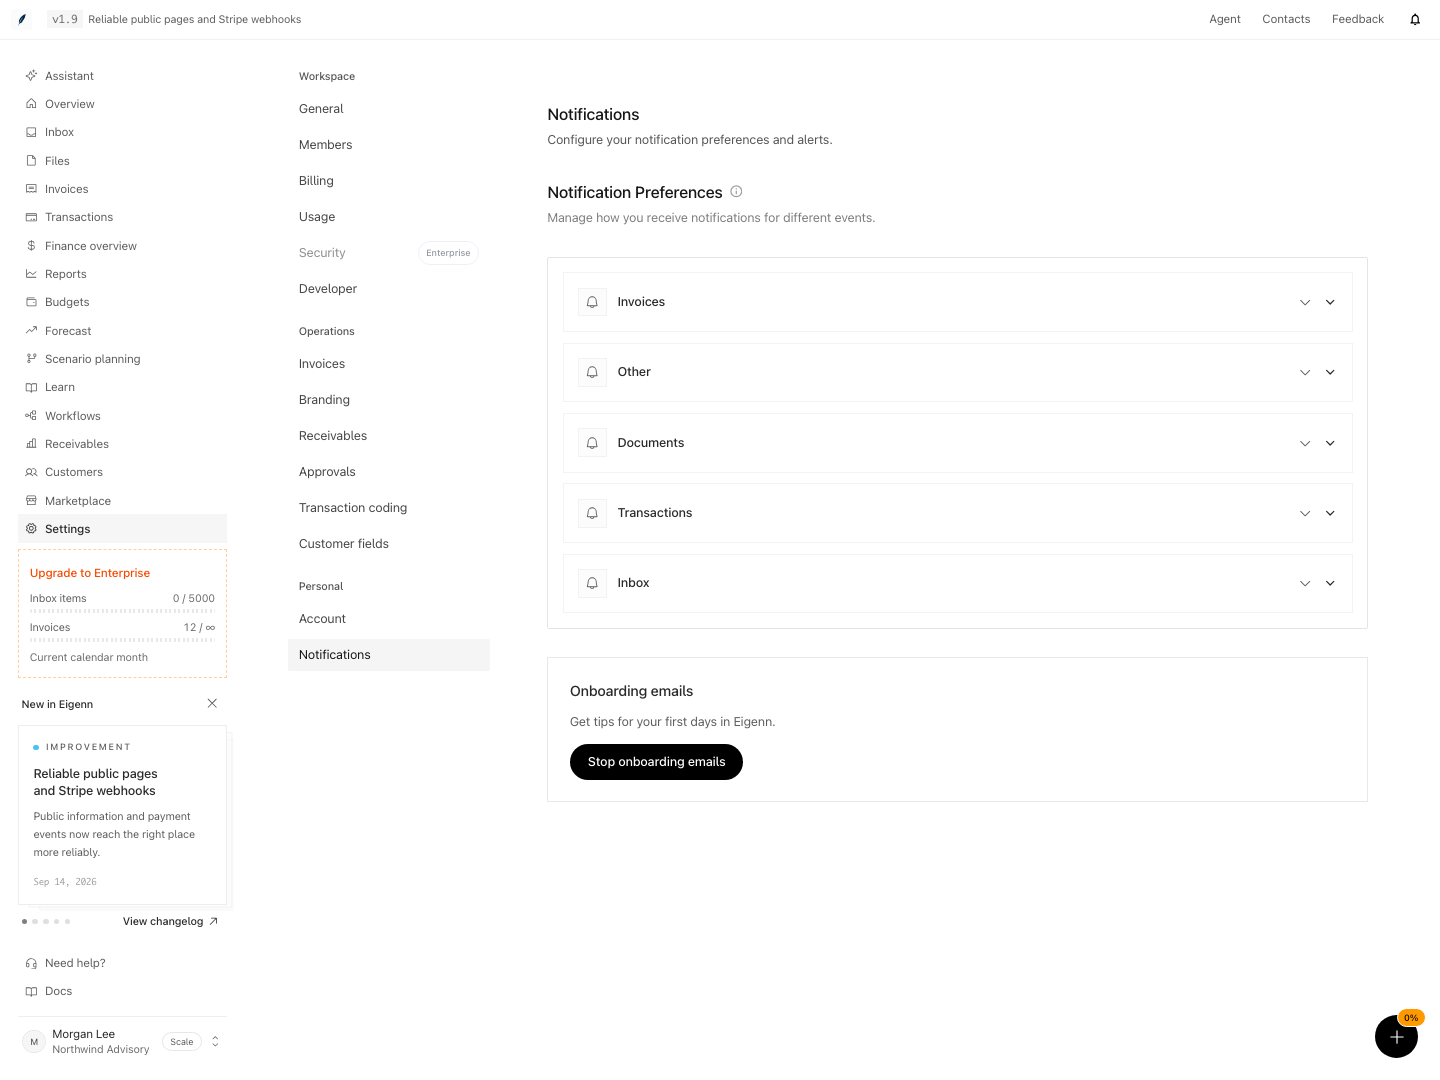1440x1080 pixels.
Task: Go to the Members settings page
Action: coord(389,145)
